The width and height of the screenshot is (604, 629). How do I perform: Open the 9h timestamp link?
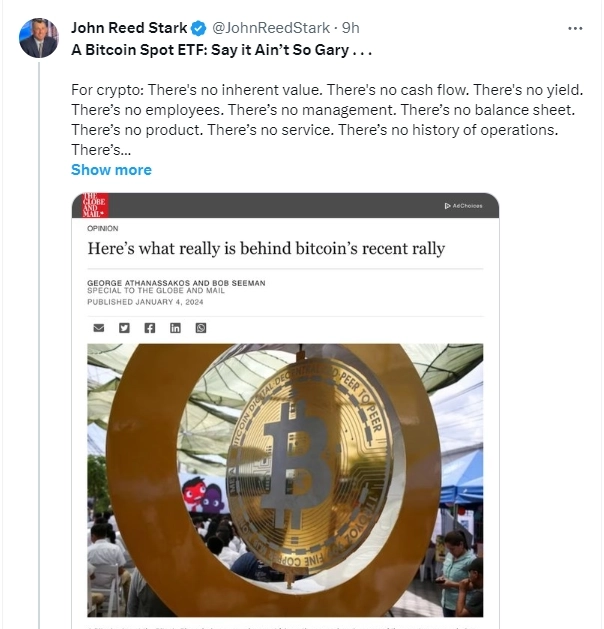coord(350,28)
